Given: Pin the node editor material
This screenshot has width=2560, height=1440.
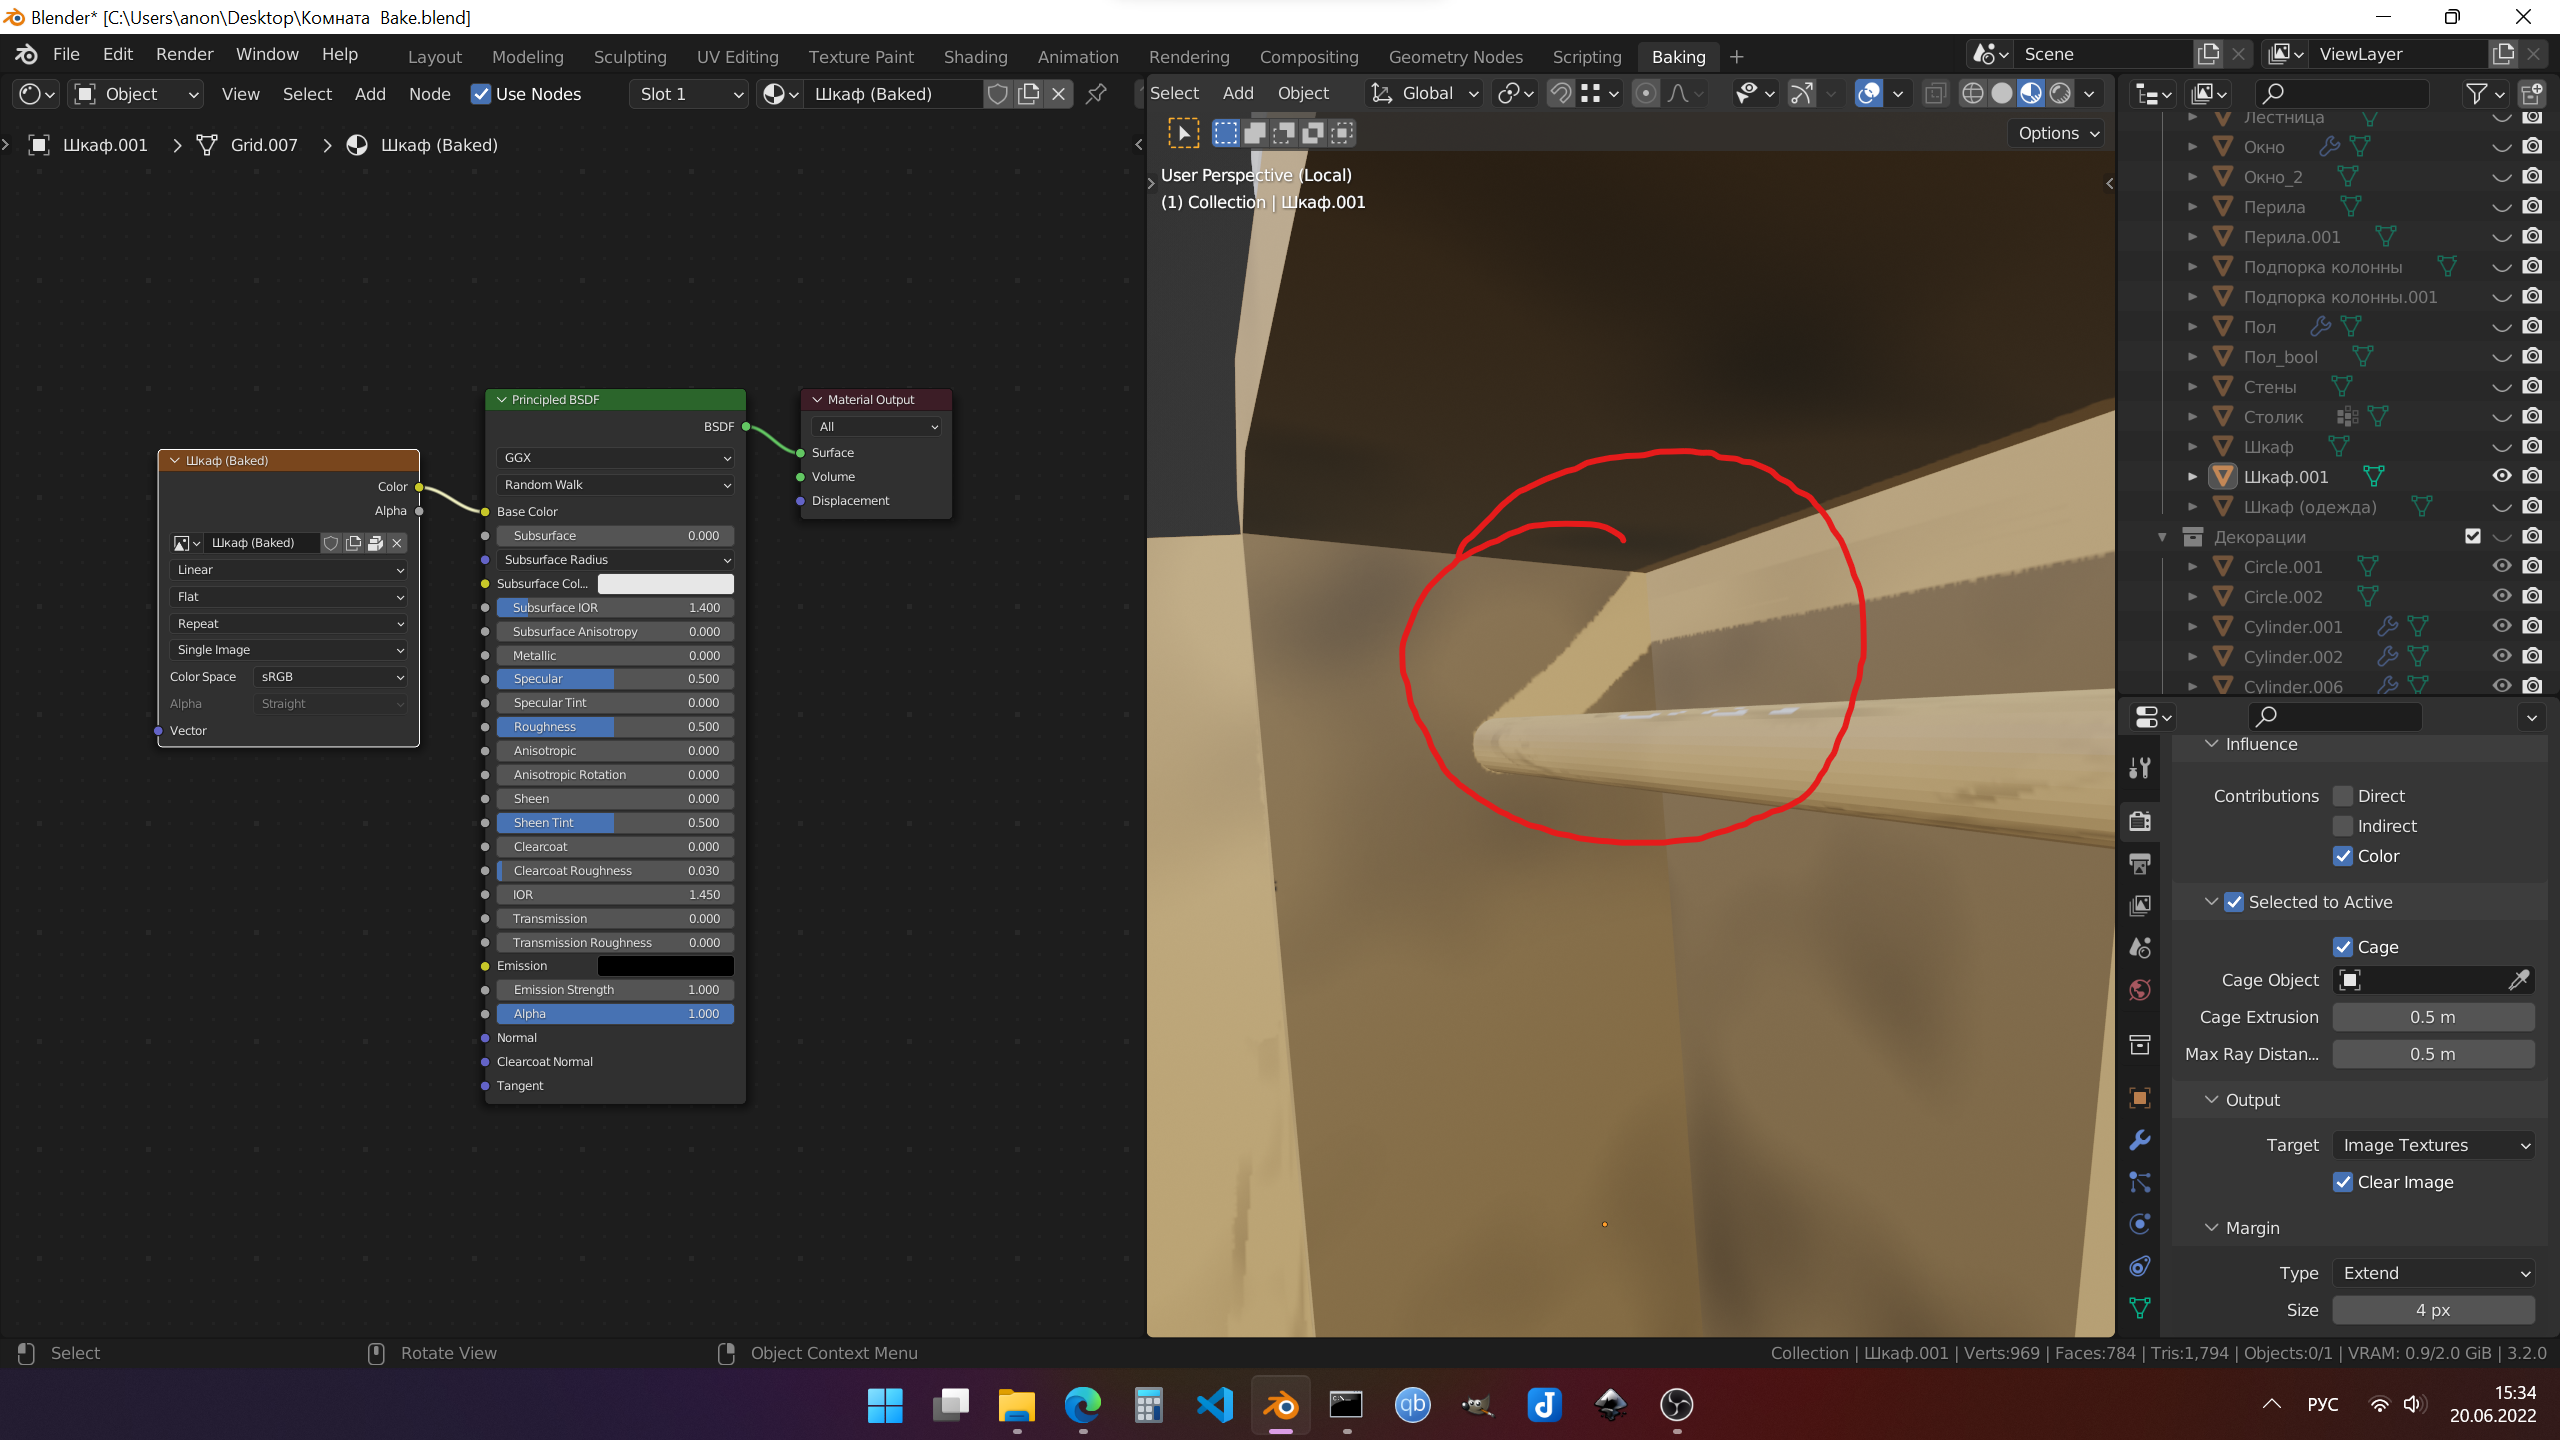Looking at the screenshot, I should pos(1097,94).
